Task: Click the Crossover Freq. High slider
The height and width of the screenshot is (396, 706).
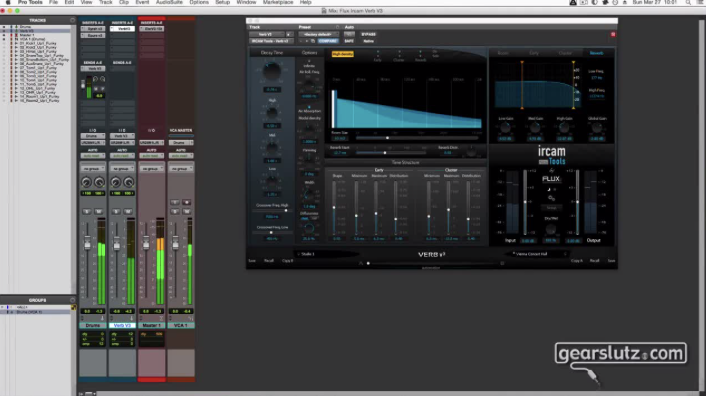Action: [x=272, y=210]
